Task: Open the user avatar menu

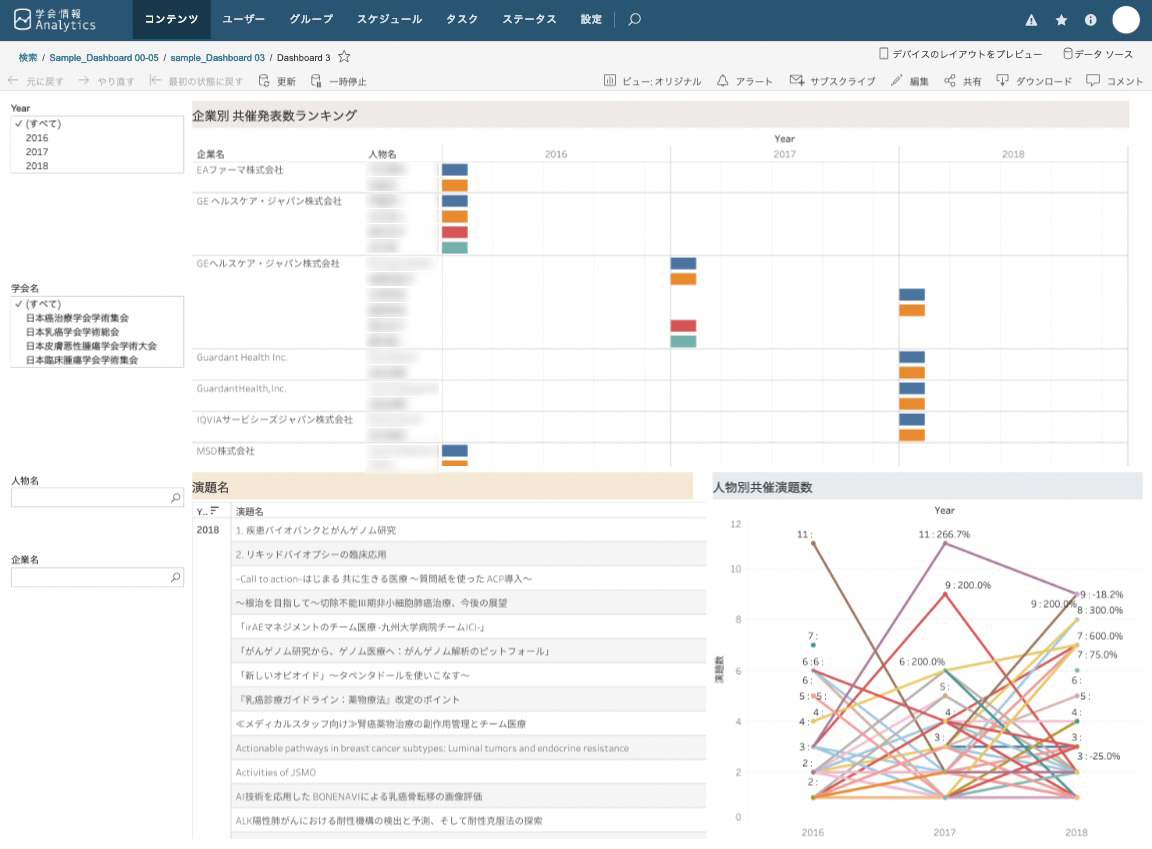Action: [x=1126, y=20]
